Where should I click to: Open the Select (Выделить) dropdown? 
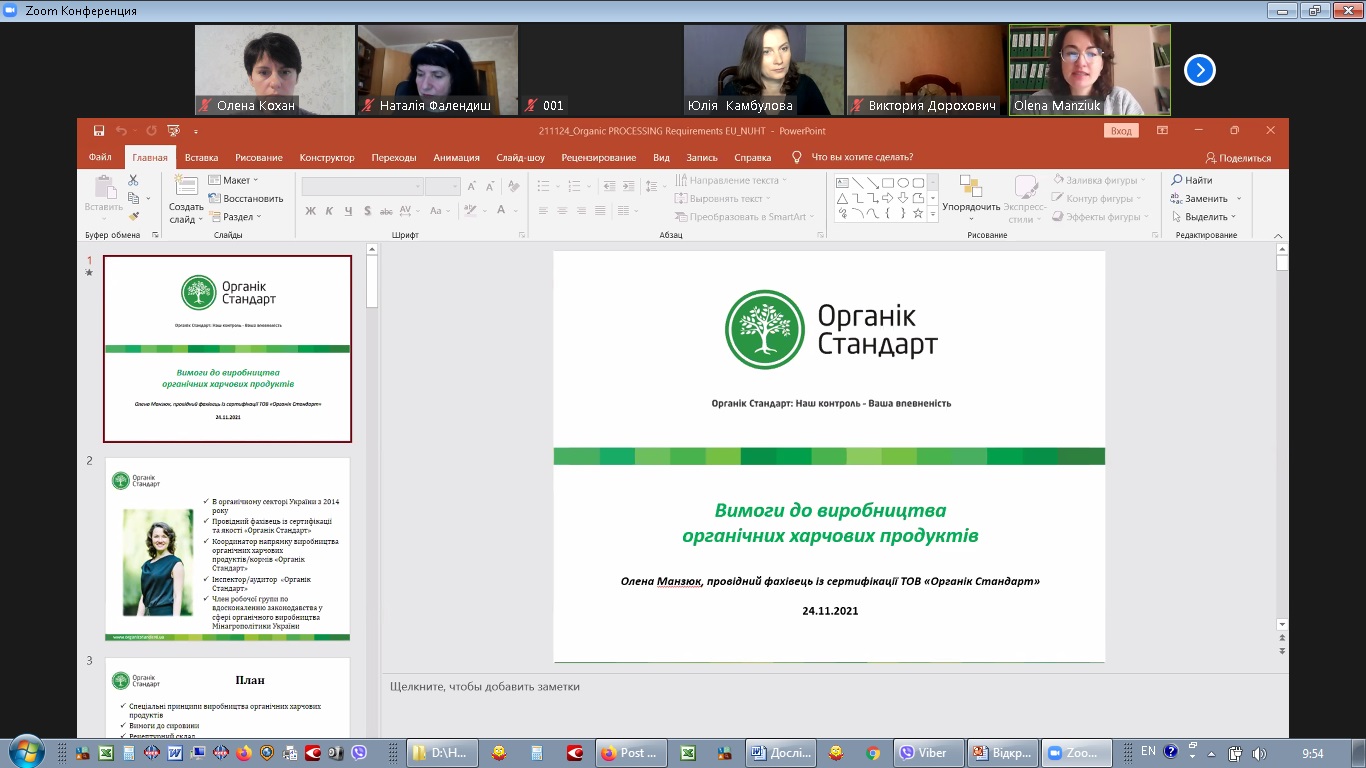[x=1205, y=217]
